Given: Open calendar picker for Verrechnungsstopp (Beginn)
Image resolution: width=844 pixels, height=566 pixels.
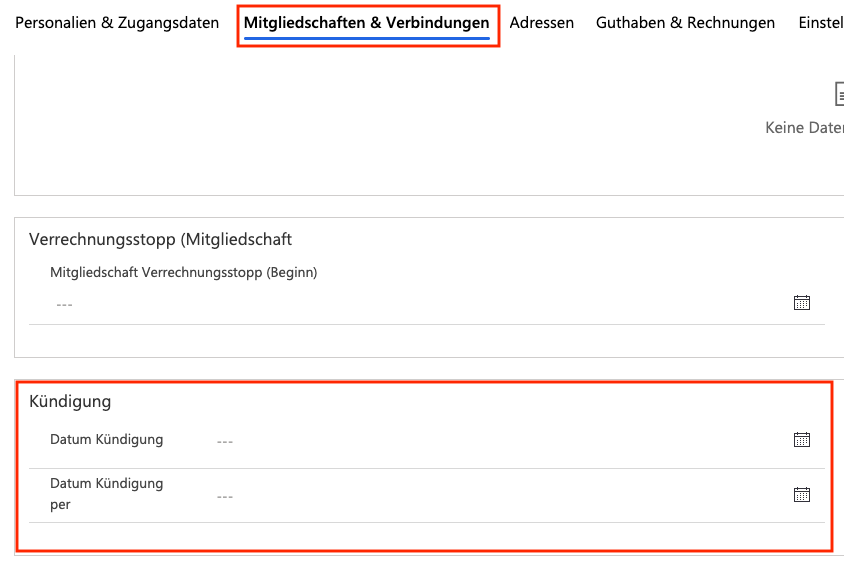Looking at the screenshot, I should (x=801, y=303).
